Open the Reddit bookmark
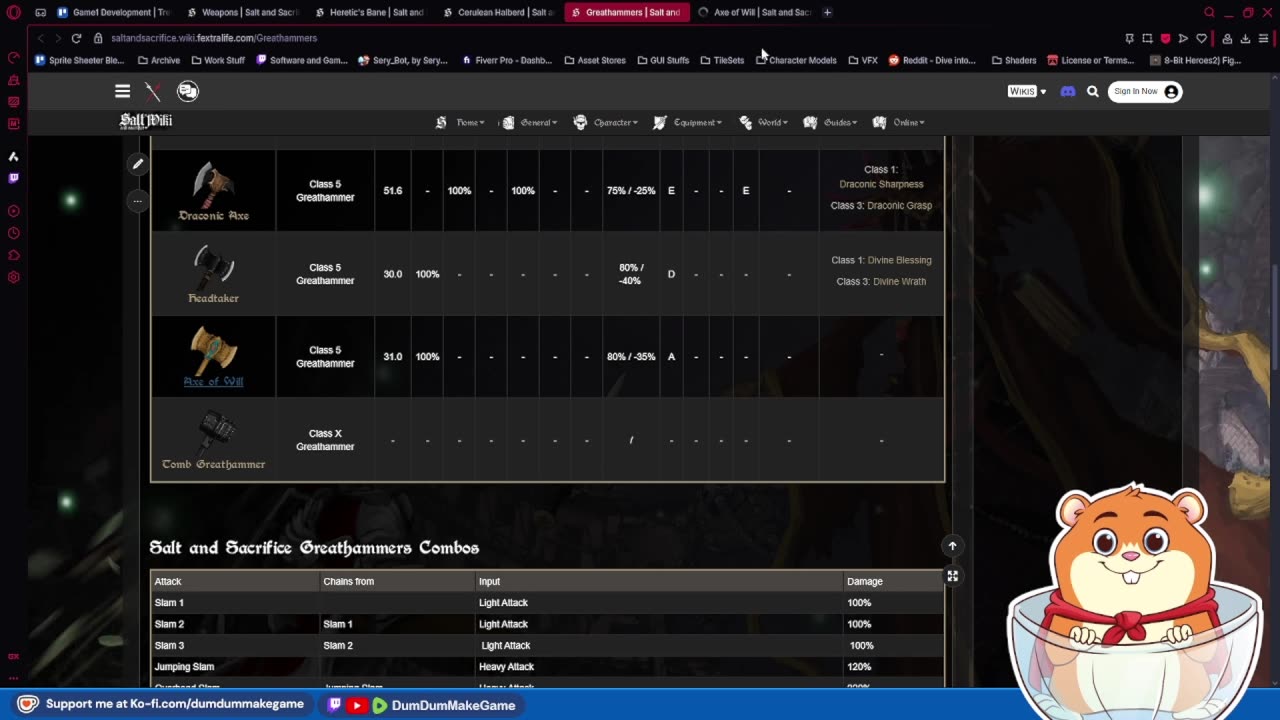The image size is (1280, 720). click(932, 60)
